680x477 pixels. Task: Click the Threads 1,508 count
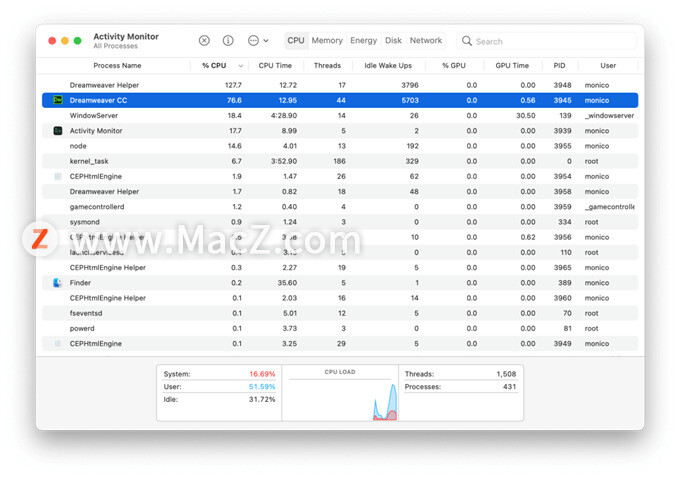point(506,374)
